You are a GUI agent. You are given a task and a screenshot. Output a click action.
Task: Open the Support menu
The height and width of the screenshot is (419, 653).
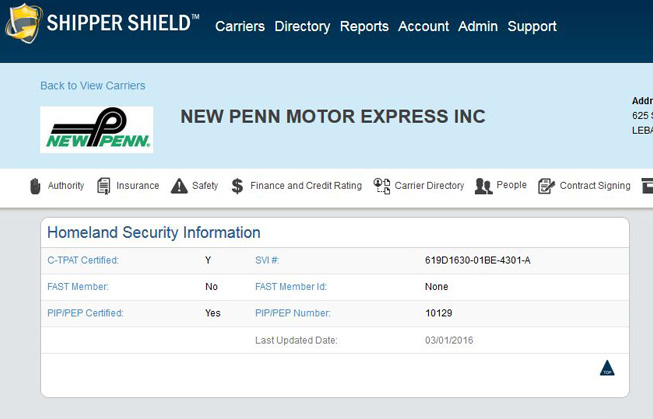tap(532, 27)
